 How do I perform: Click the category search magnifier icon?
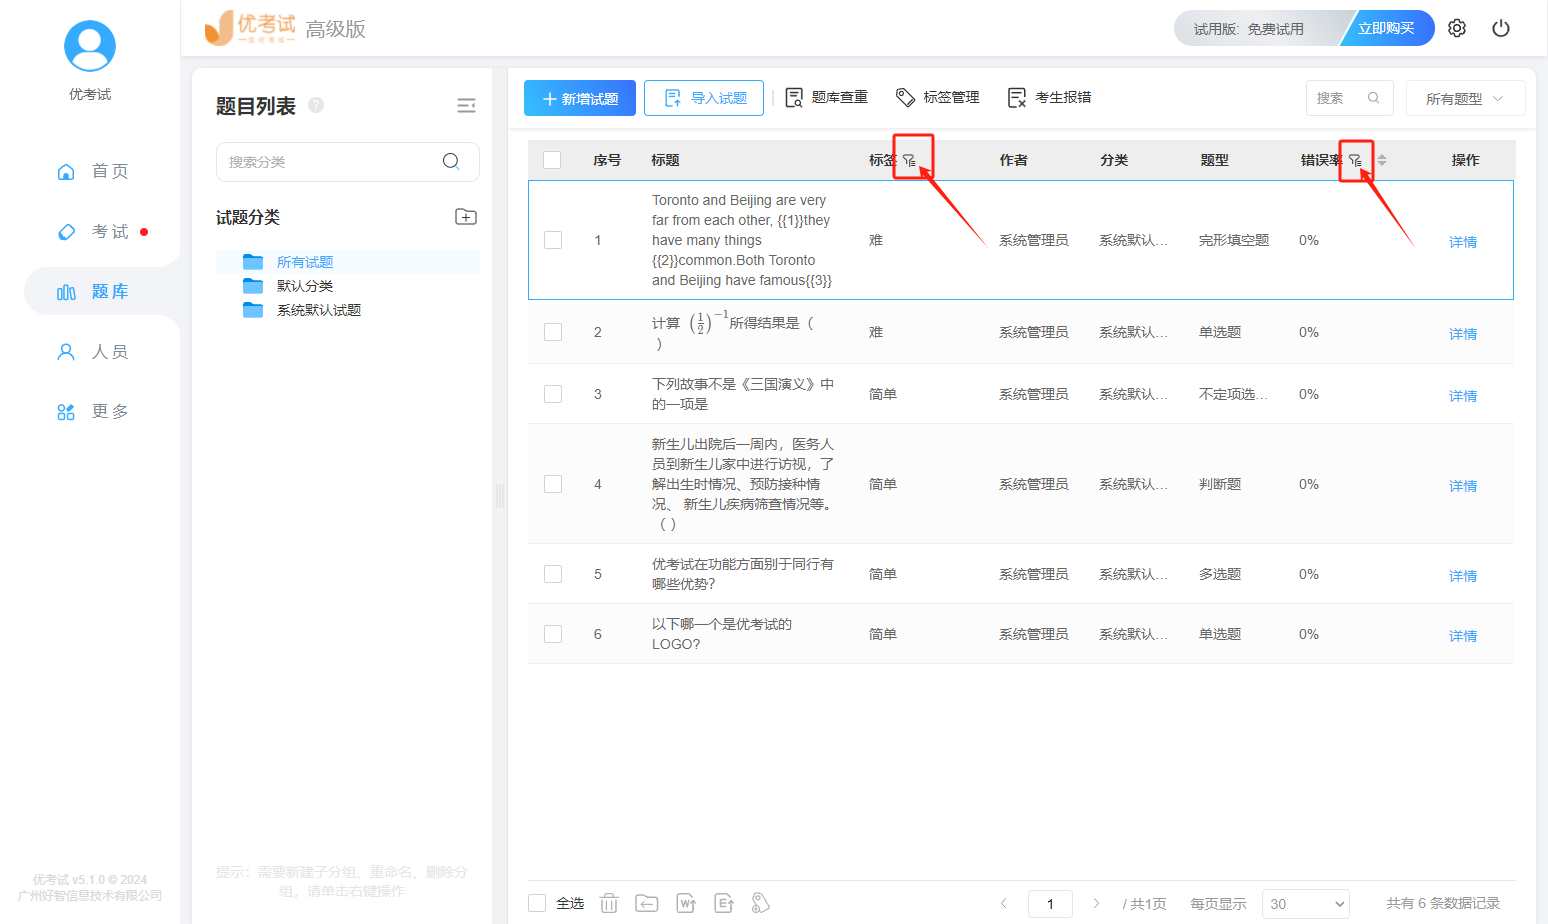click(x=451, y=161)
